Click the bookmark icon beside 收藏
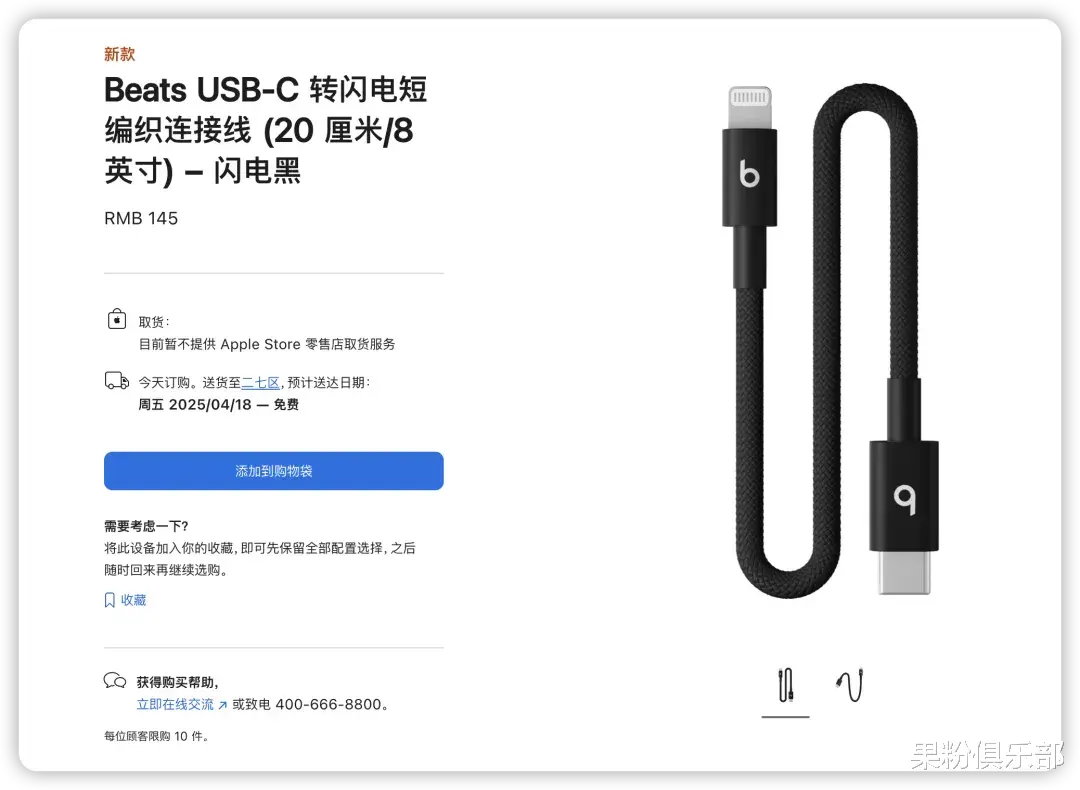The image size is (1080, 790). [110, 600]
